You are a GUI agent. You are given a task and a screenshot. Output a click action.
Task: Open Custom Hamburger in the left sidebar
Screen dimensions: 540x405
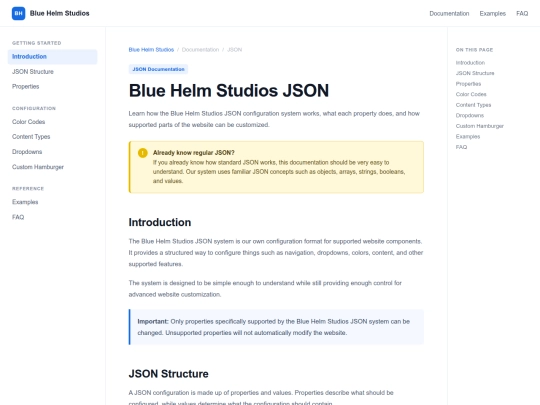(x=53, y=167)
